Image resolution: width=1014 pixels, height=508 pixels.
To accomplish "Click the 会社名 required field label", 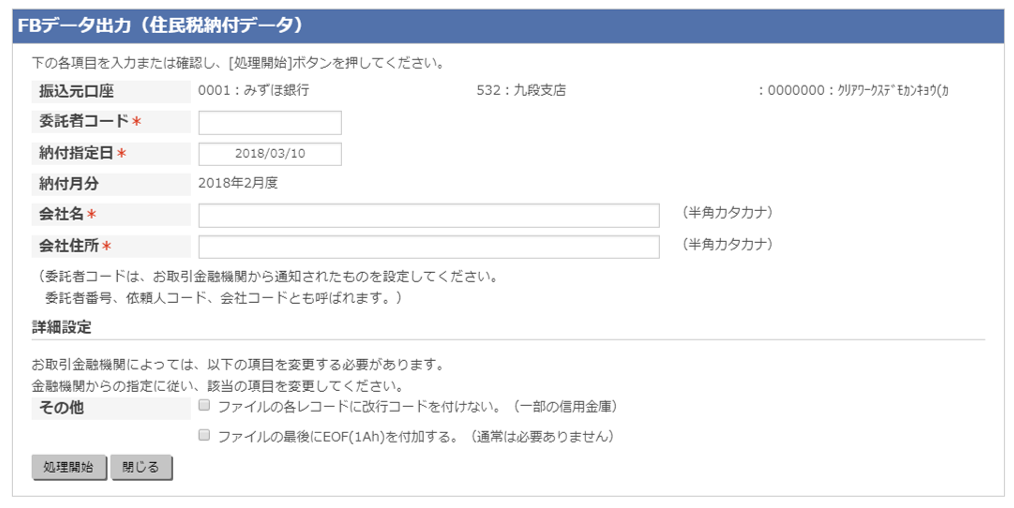I will (x=67, y=214).
